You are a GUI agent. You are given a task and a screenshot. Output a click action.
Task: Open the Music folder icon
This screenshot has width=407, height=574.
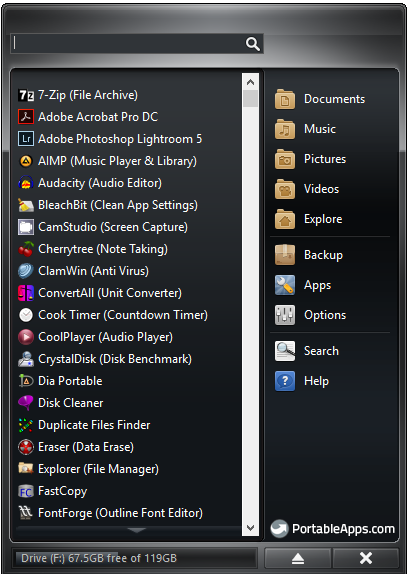[x=285, y=129]
